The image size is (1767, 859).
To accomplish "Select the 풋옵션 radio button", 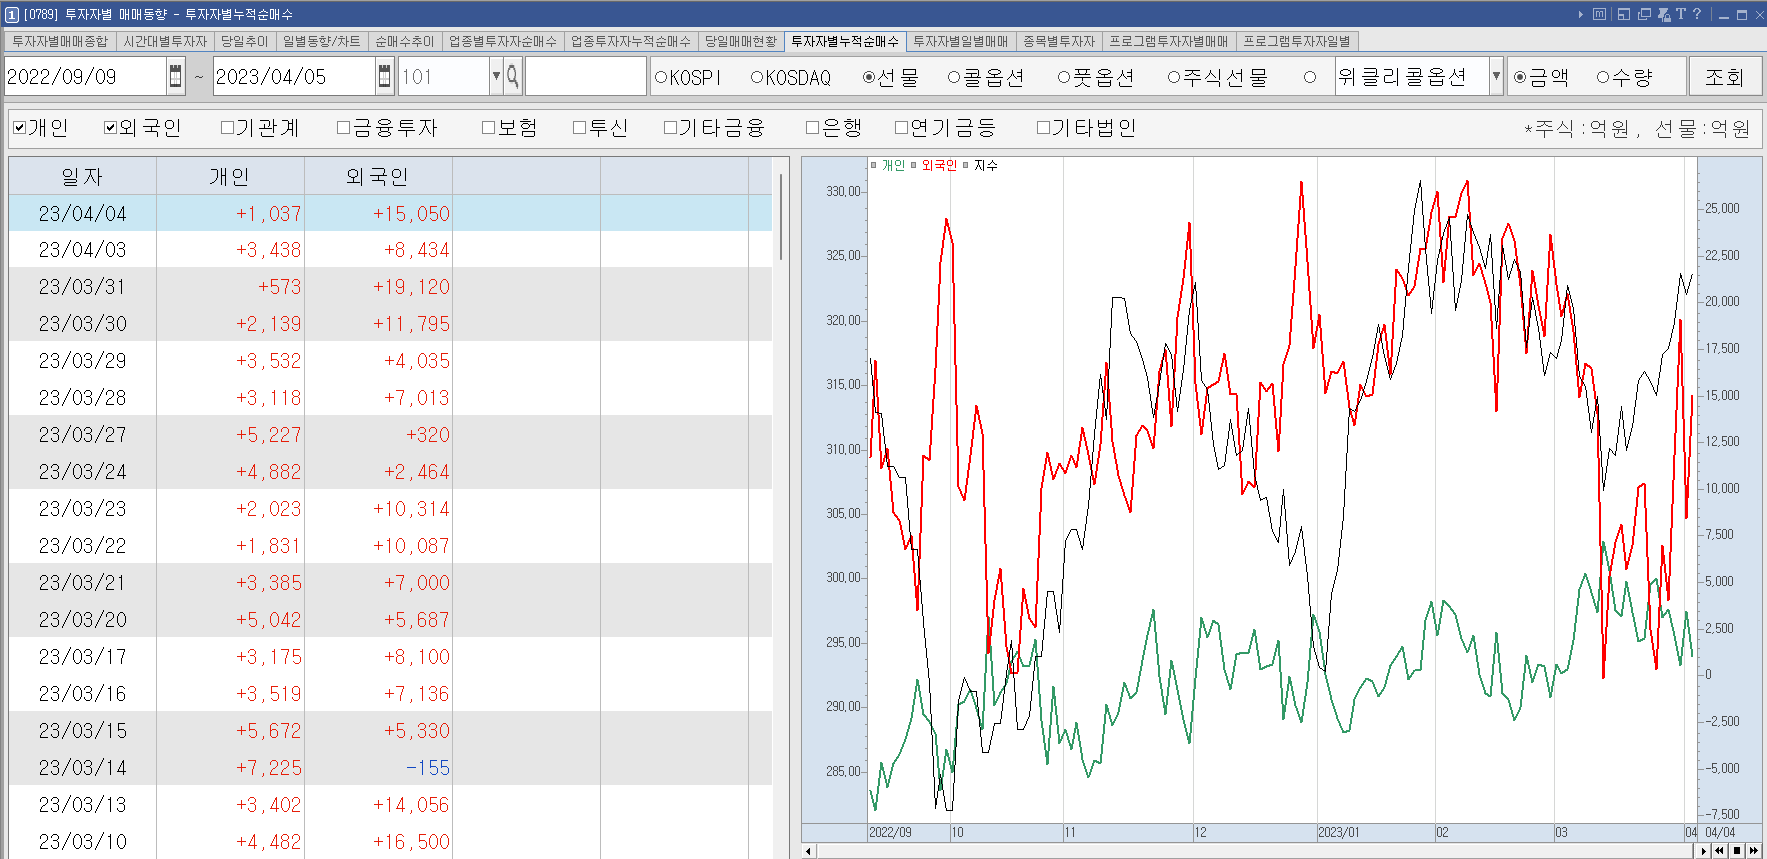I will tap(1064, 77).
